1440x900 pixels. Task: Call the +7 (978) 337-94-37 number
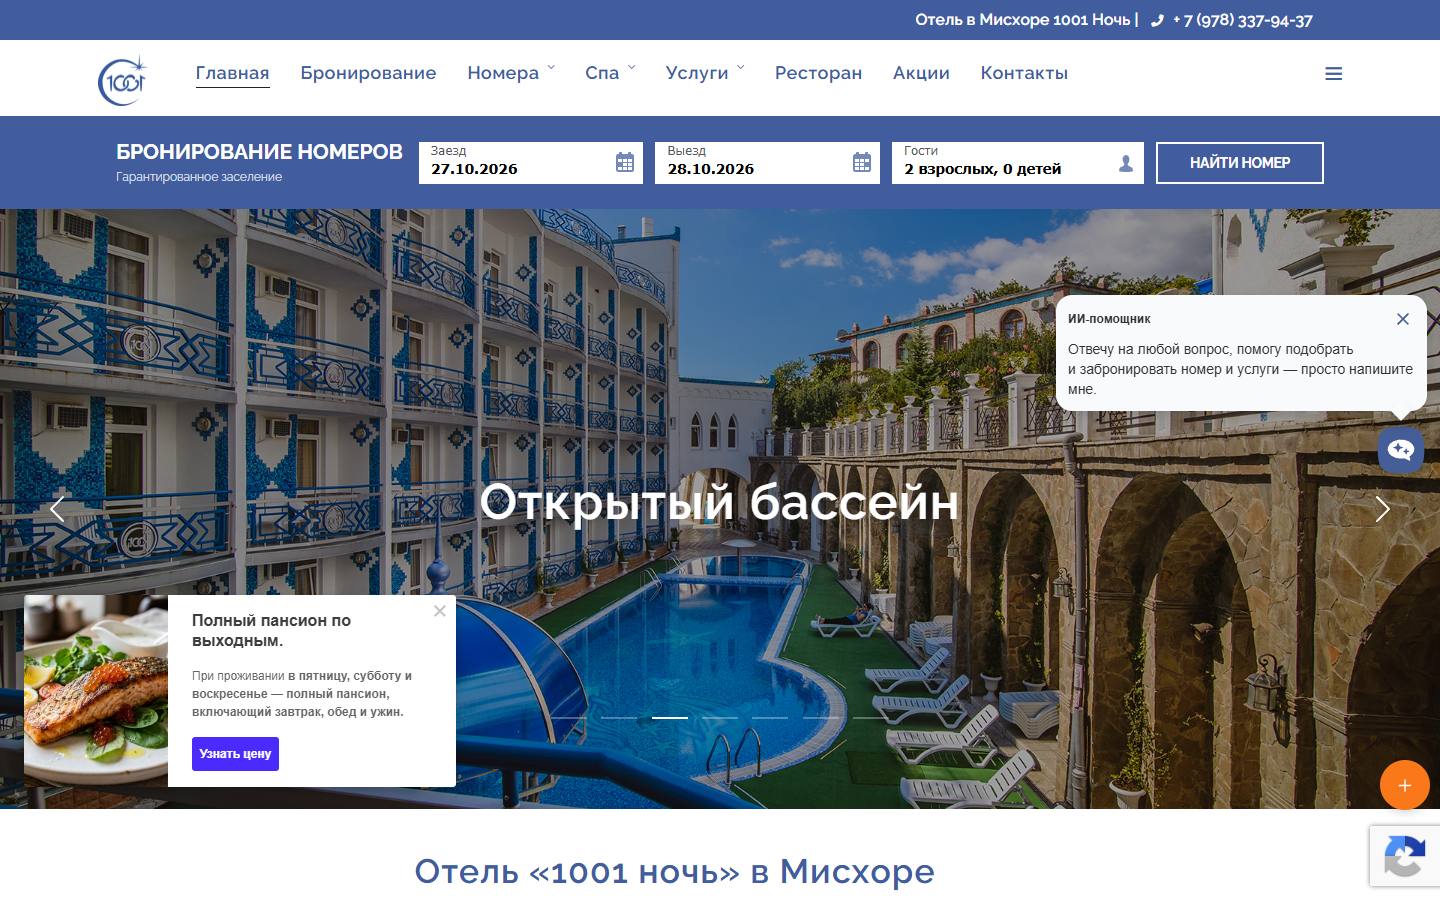tap(1242, 20)
